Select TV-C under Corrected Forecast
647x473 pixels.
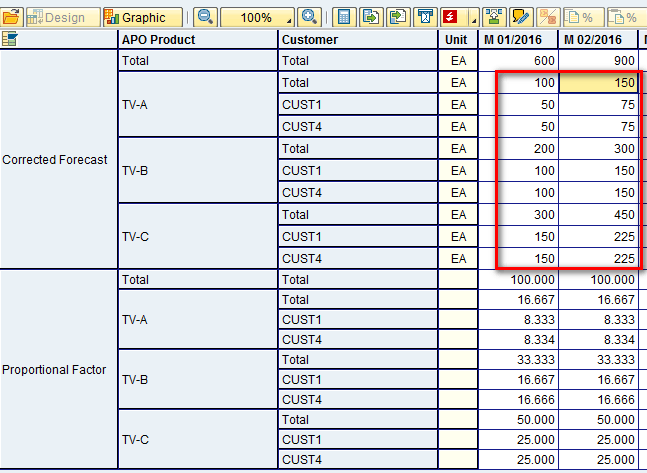(x=198, y=236)
